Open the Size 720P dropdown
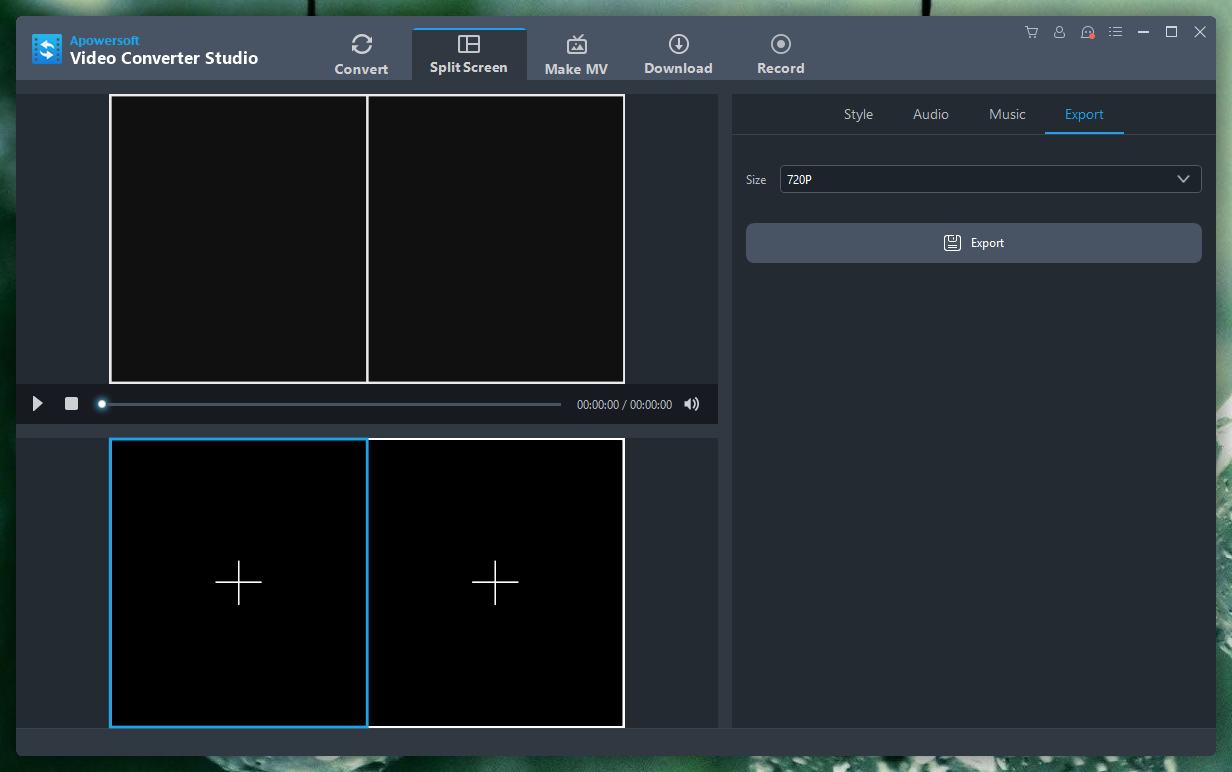1232x772 pixels. pos(990,179)
